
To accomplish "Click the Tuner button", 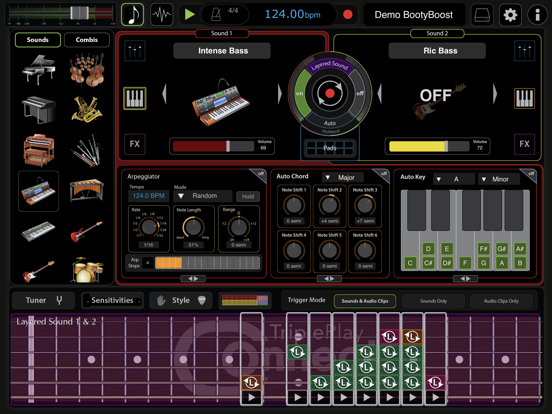I will 43,300.
